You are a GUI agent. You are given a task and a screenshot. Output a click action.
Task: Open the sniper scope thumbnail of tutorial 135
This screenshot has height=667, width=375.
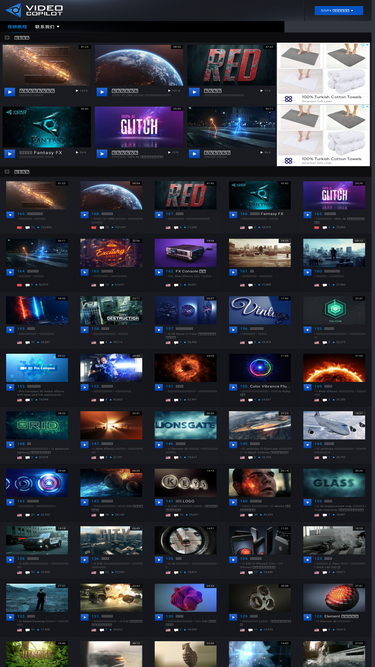(x=185, y=540)
